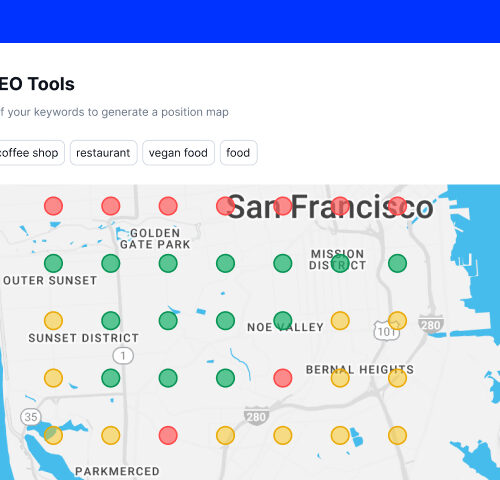Viewport: 500px width, 480px height.
Task: Click the red marker overlapping the "S" in San
Action: (x=225, y=206)
